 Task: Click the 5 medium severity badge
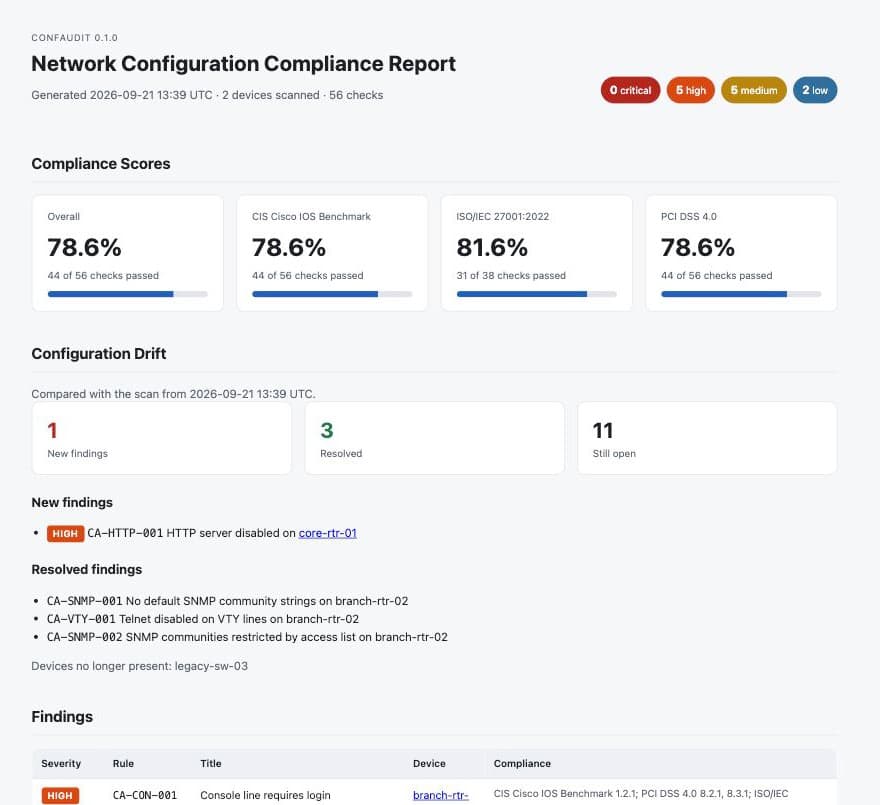754,90
